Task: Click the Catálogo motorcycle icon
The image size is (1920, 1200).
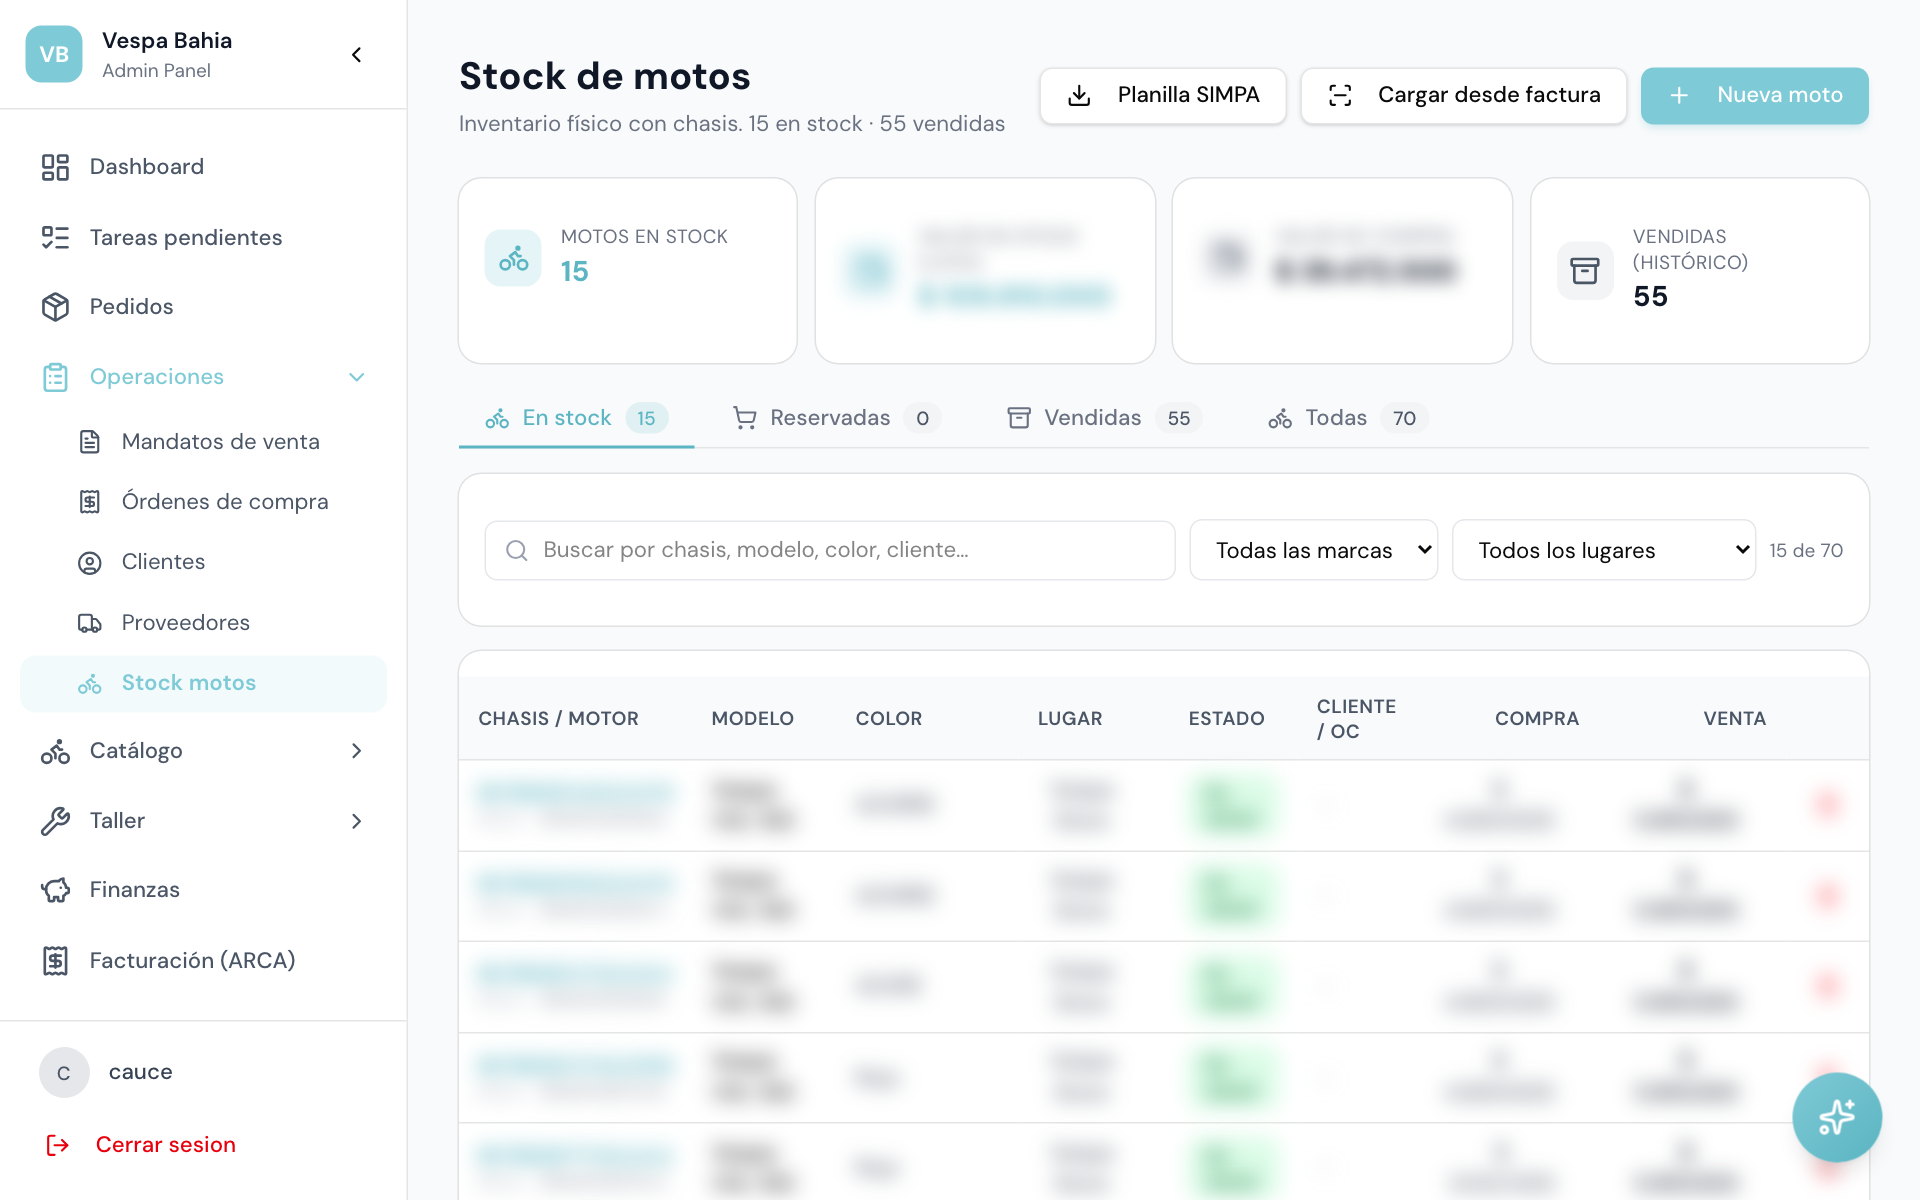Action: pyautogui.click(x=55, y=751)
